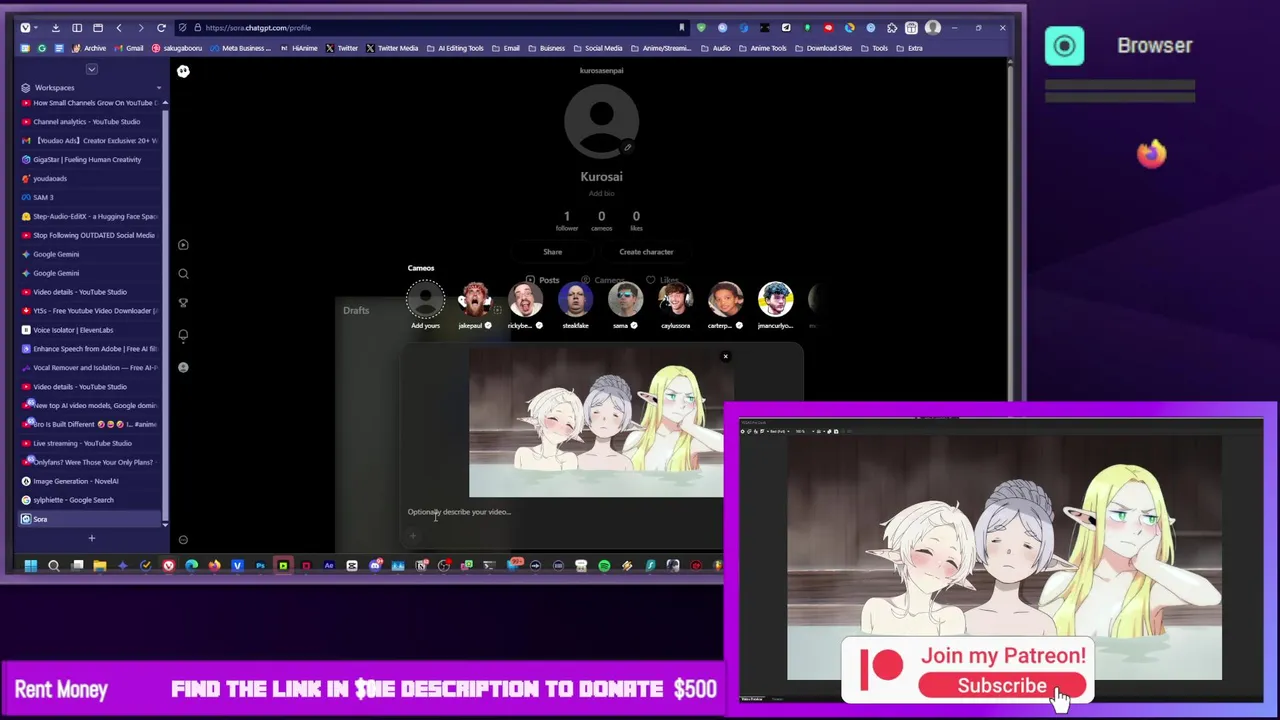Screen dimensions: 1280x720
Task: Switch to GigaStar Fueling Human Creativity tab
Action: click(x=90, y=159)
